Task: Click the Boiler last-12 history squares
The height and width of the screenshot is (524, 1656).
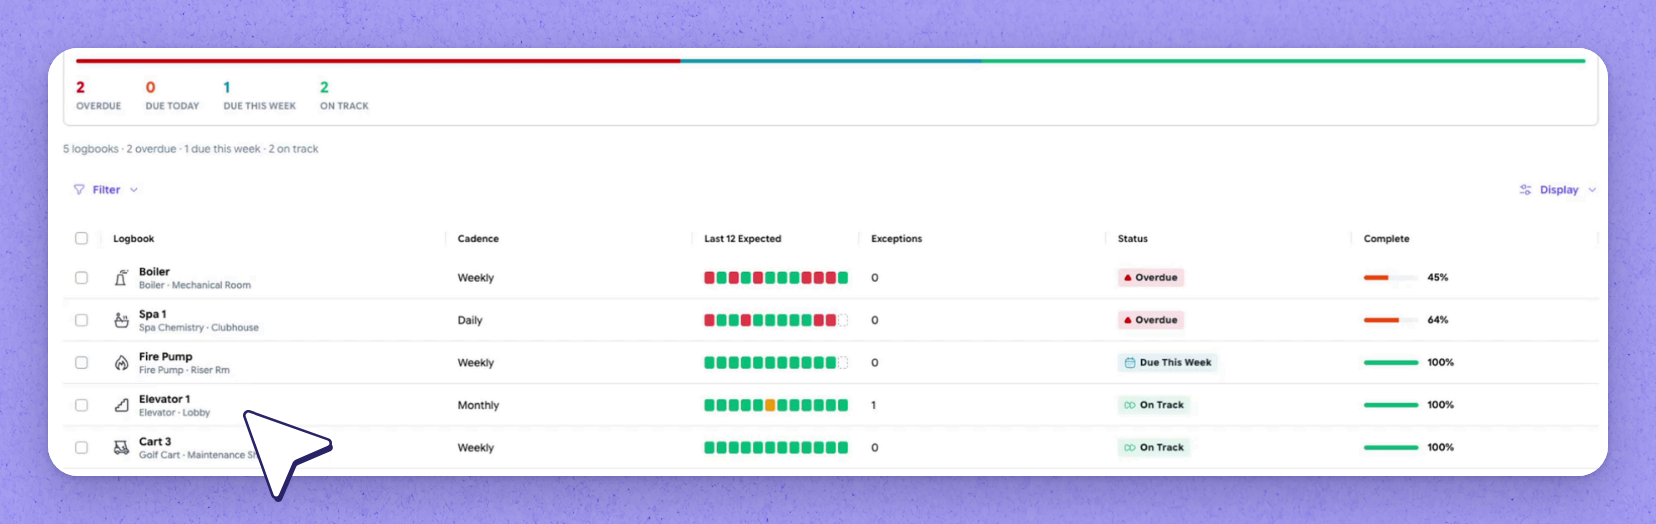Action: pyautogui.click(x=776, y=278)
